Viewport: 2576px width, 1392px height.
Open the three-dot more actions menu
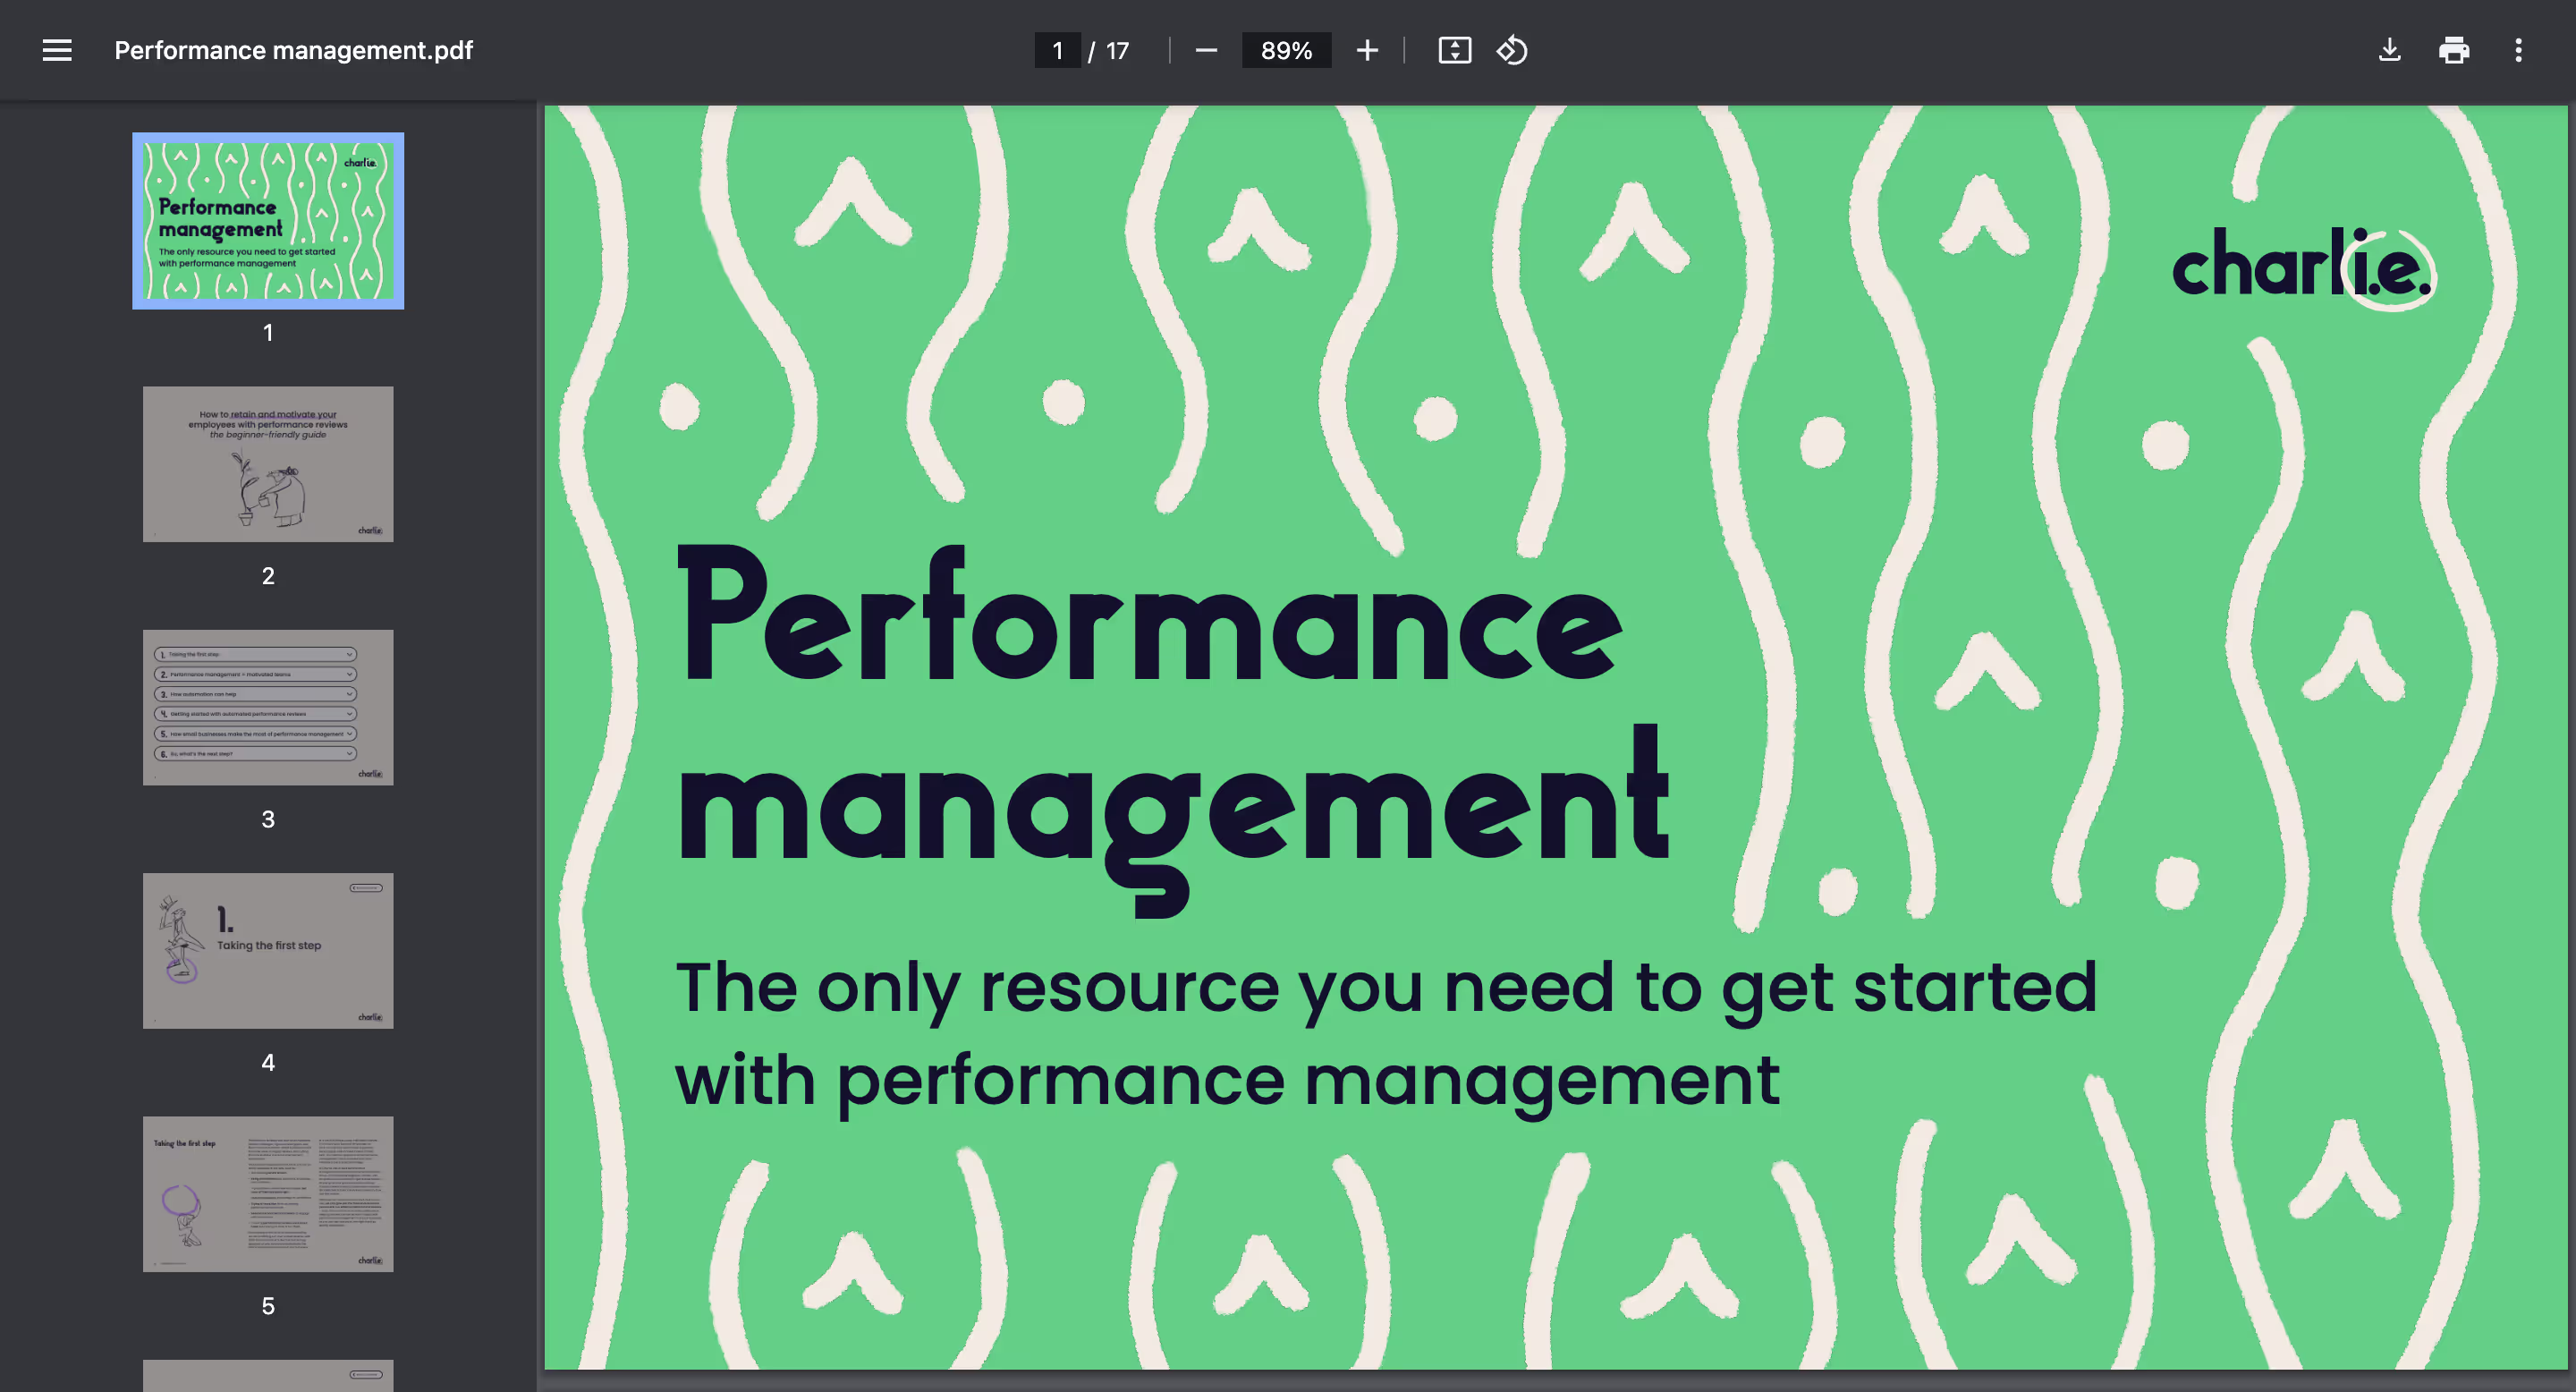point(2519,50)
